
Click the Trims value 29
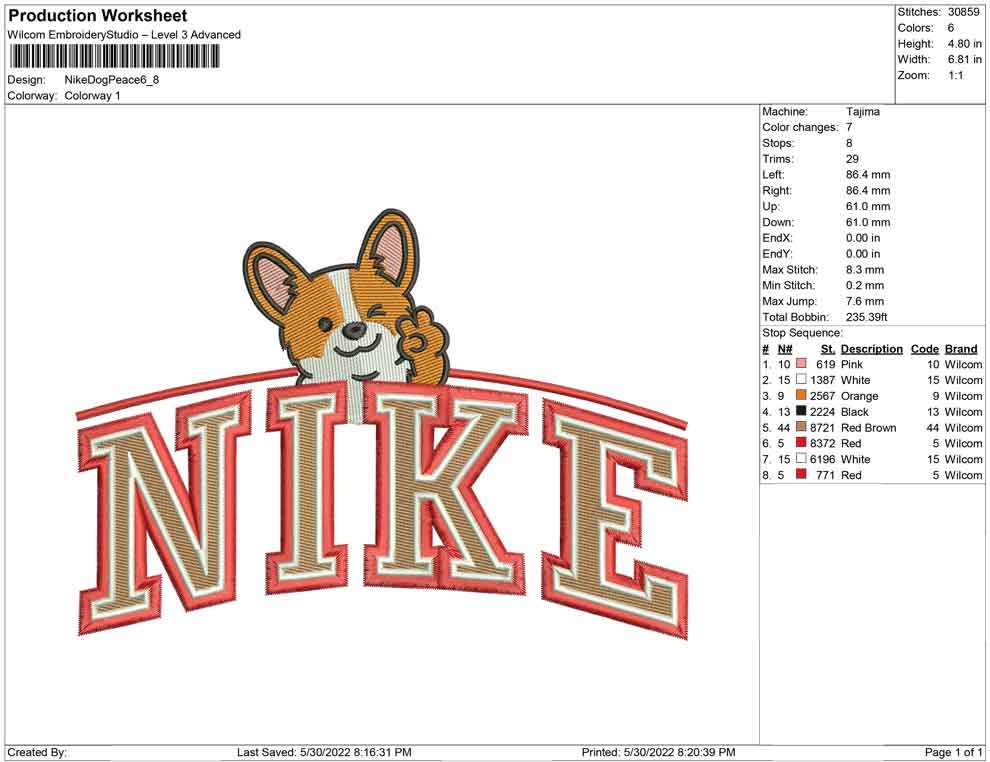[852, 158]
